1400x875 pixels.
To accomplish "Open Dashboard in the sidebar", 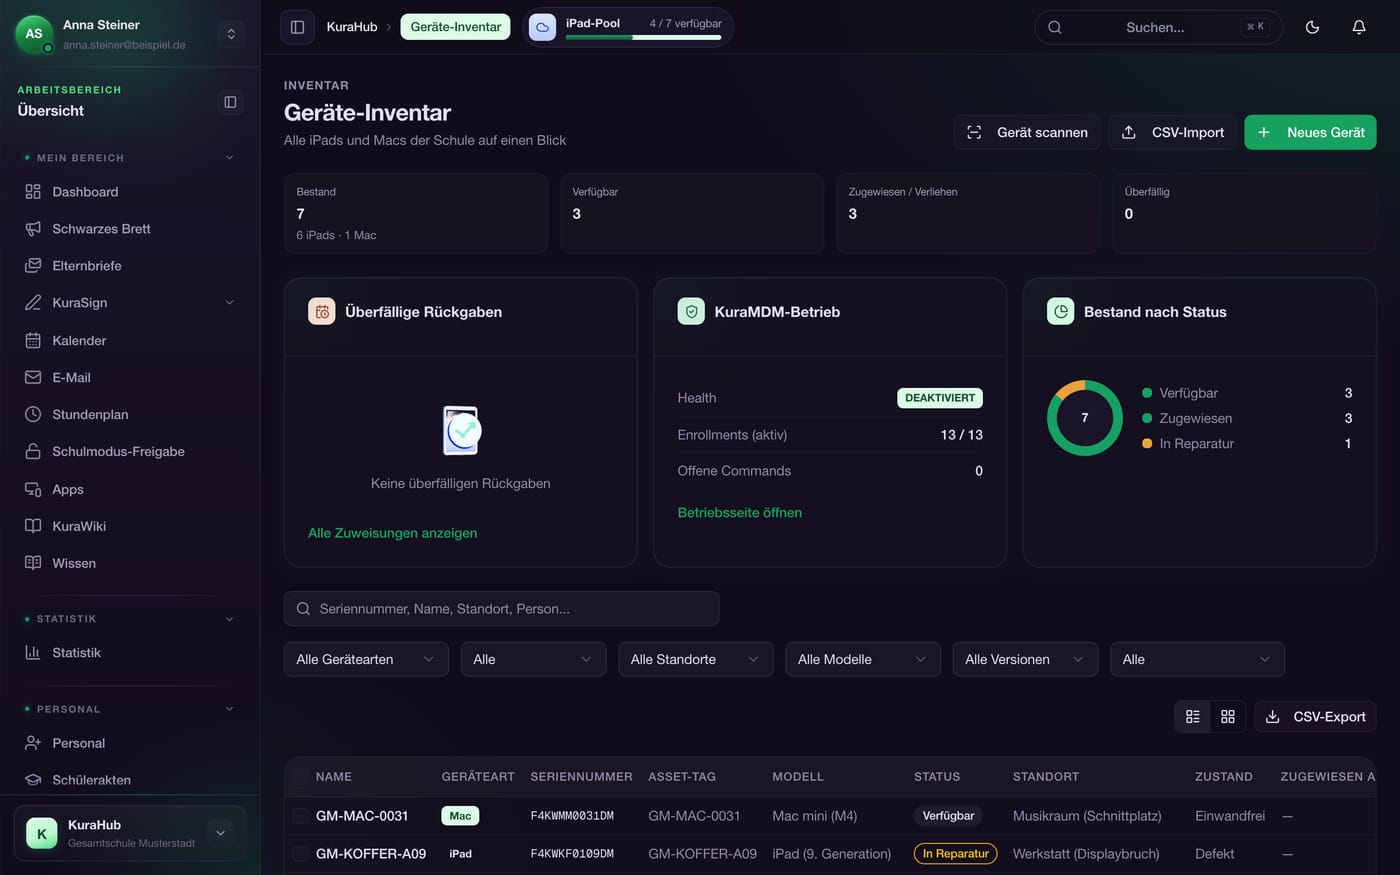I will click(x=130, y=192).
